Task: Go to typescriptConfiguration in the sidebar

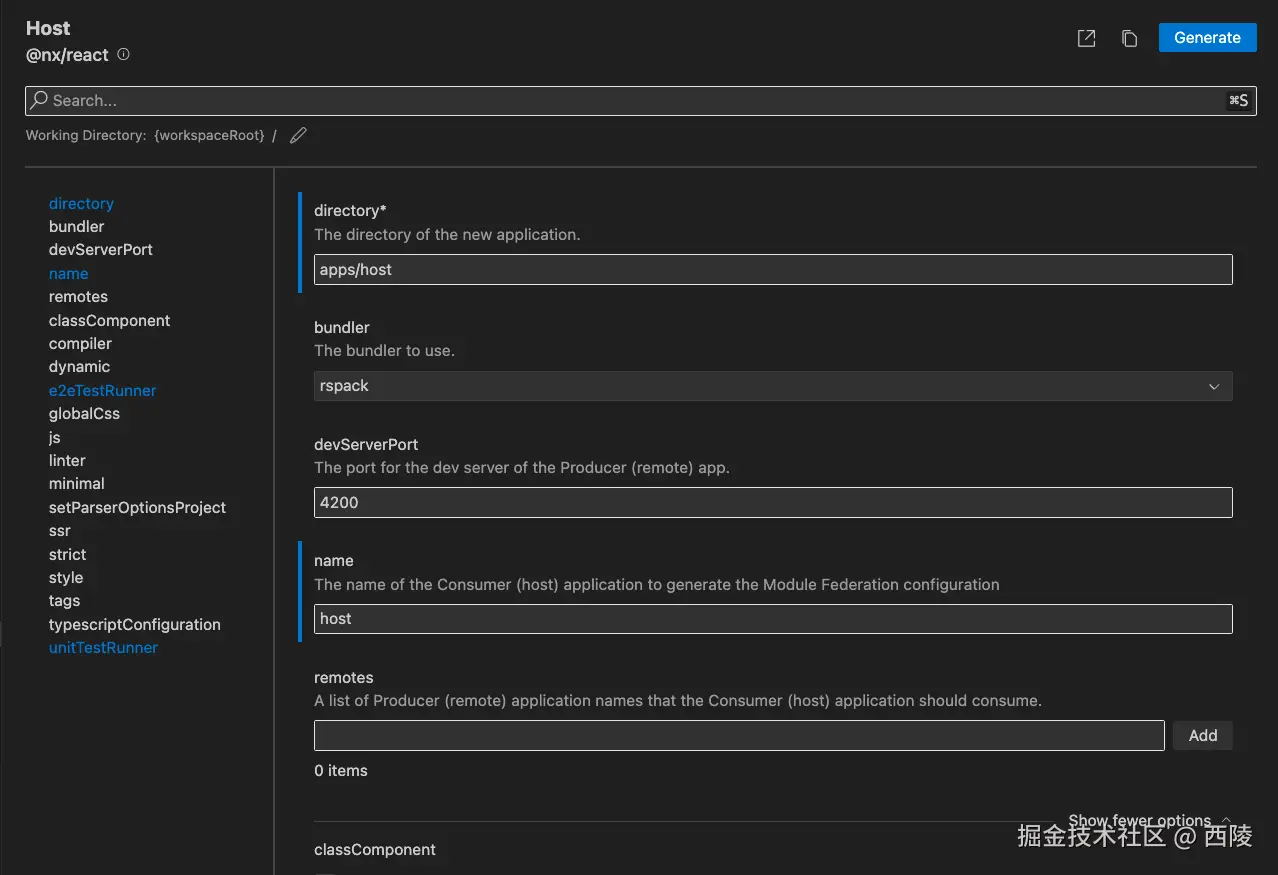Action: (x=135, y=624)
